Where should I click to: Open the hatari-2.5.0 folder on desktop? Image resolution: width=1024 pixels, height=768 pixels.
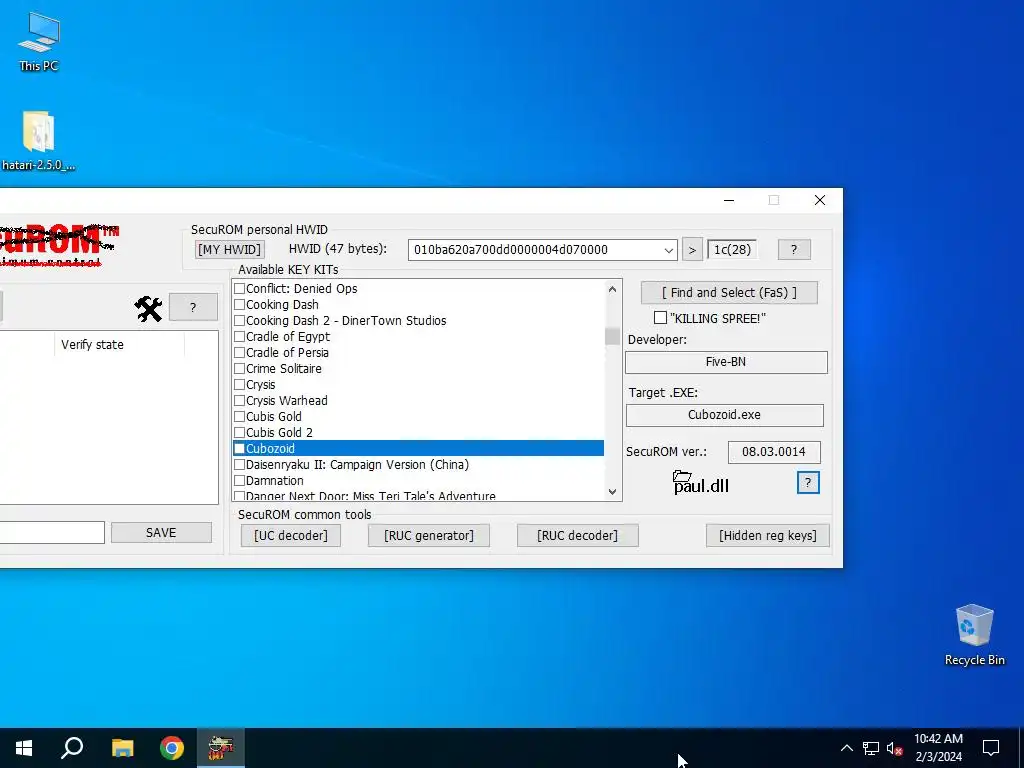pyautogui.click(x=39, y=140)
